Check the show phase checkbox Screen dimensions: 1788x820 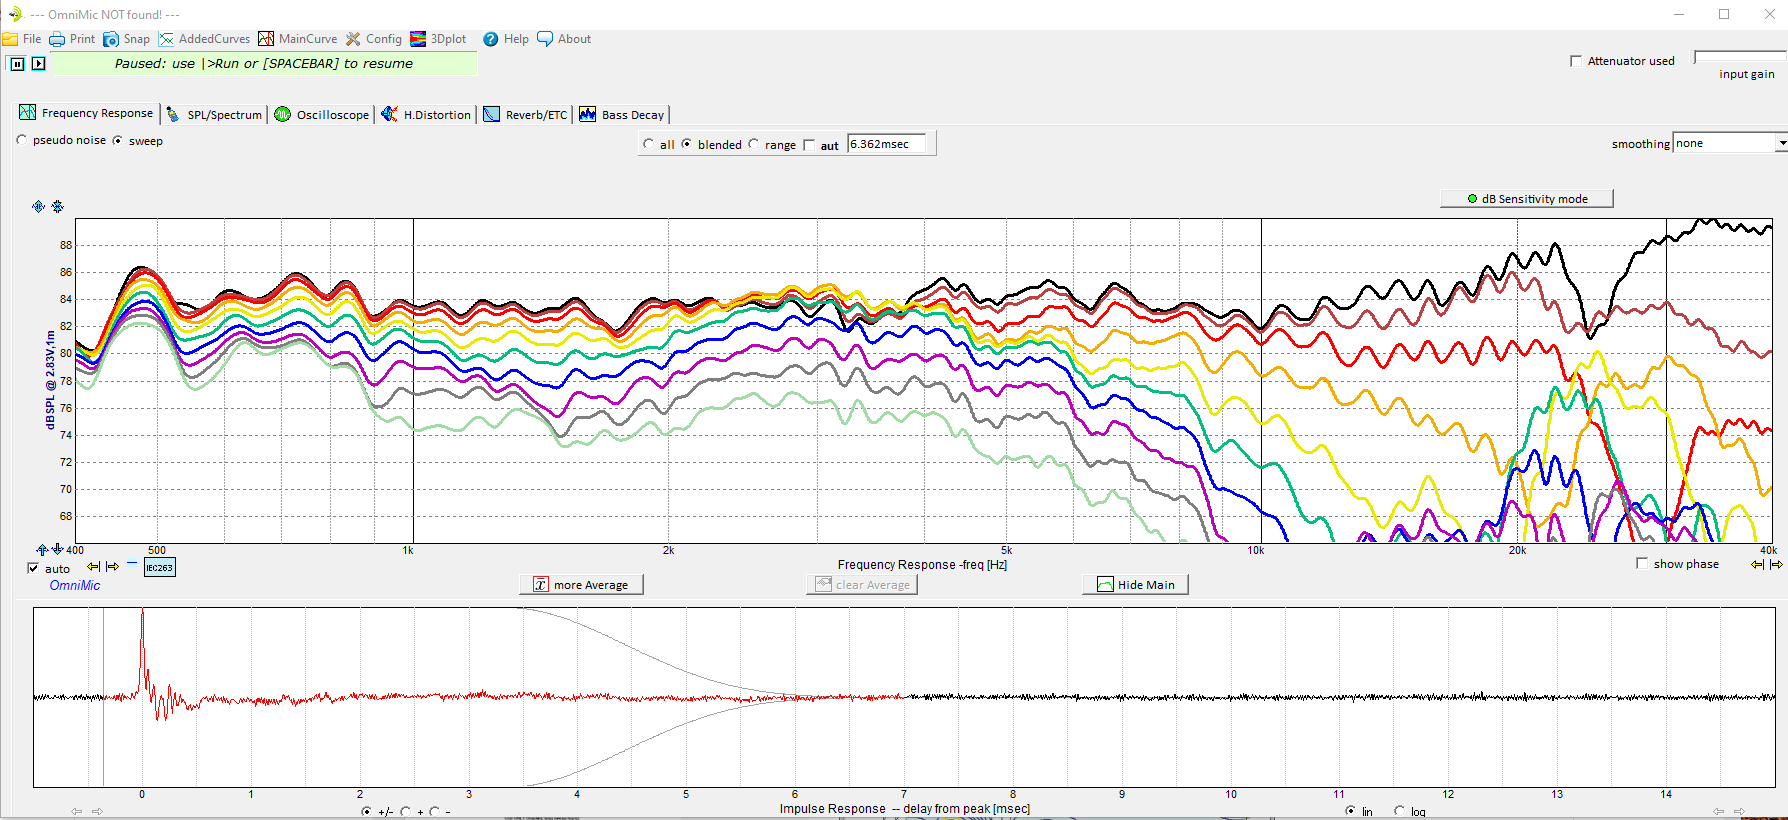1641,564
